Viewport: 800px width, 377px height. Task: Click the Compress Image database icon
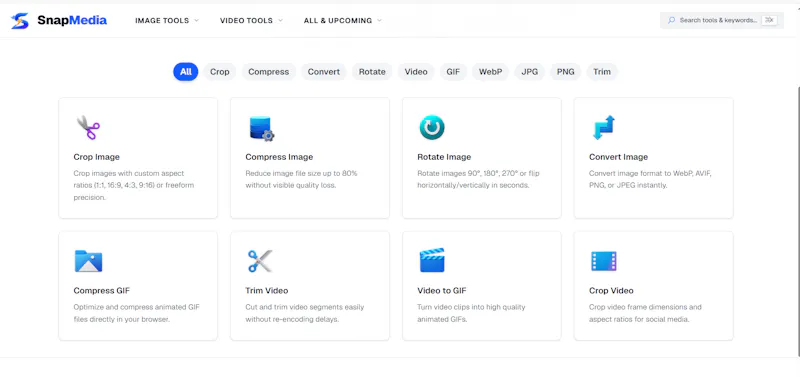(x=262, y=128)
